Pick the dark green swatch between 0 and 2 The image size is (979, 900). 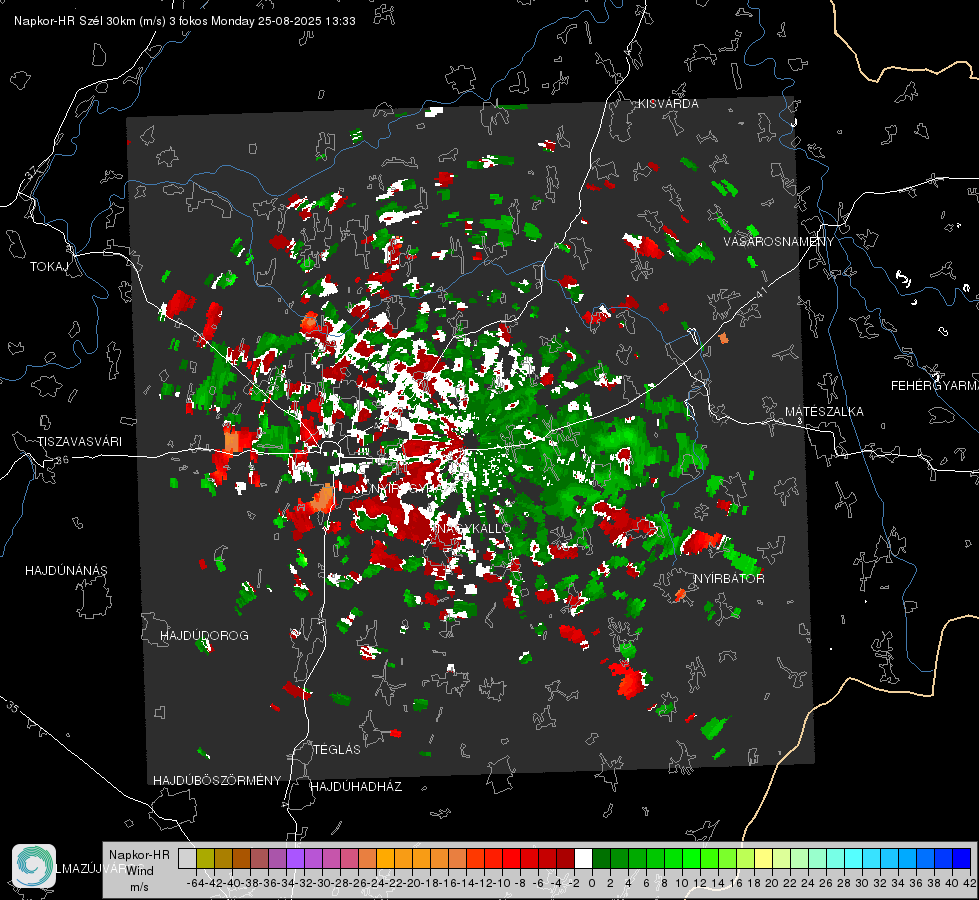(x=601, y=858)
